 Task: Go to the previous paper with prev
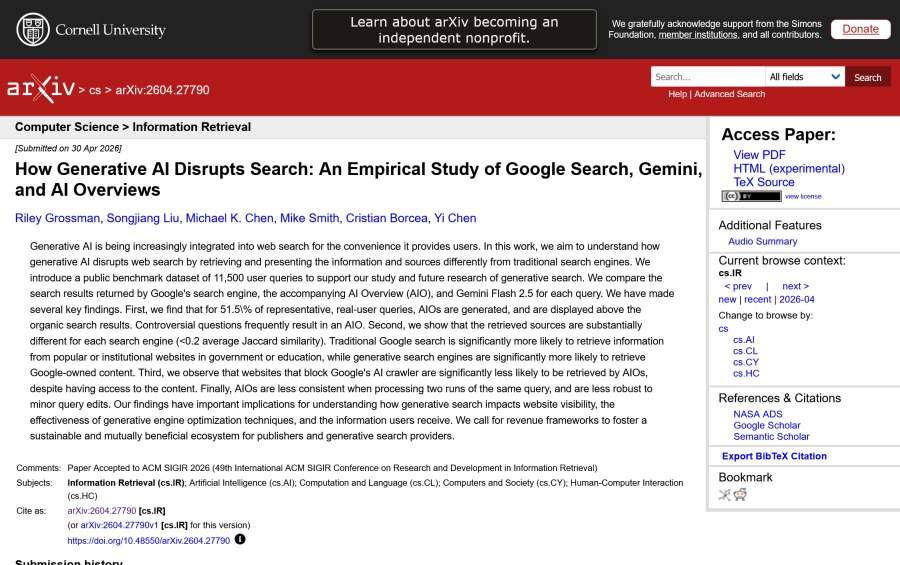tap(738, 286)
